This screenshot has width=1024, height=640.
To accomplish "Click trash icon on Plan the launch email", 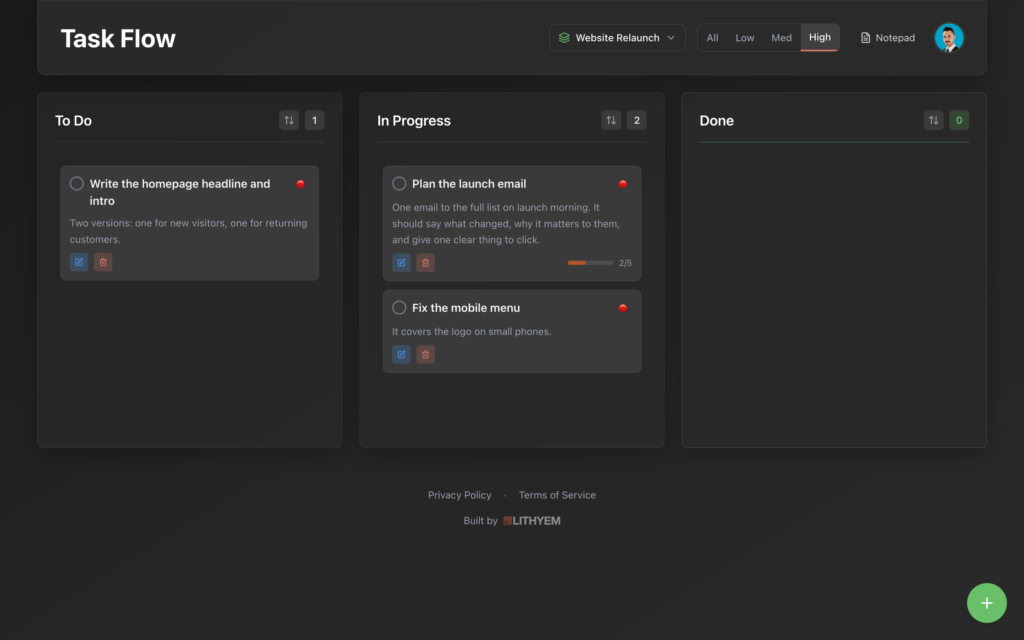I will coord(425,263).
